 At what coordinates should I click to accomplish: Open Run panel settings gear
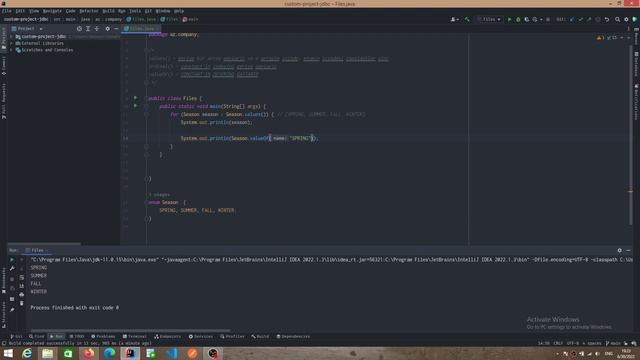click(x=619, y=250)
